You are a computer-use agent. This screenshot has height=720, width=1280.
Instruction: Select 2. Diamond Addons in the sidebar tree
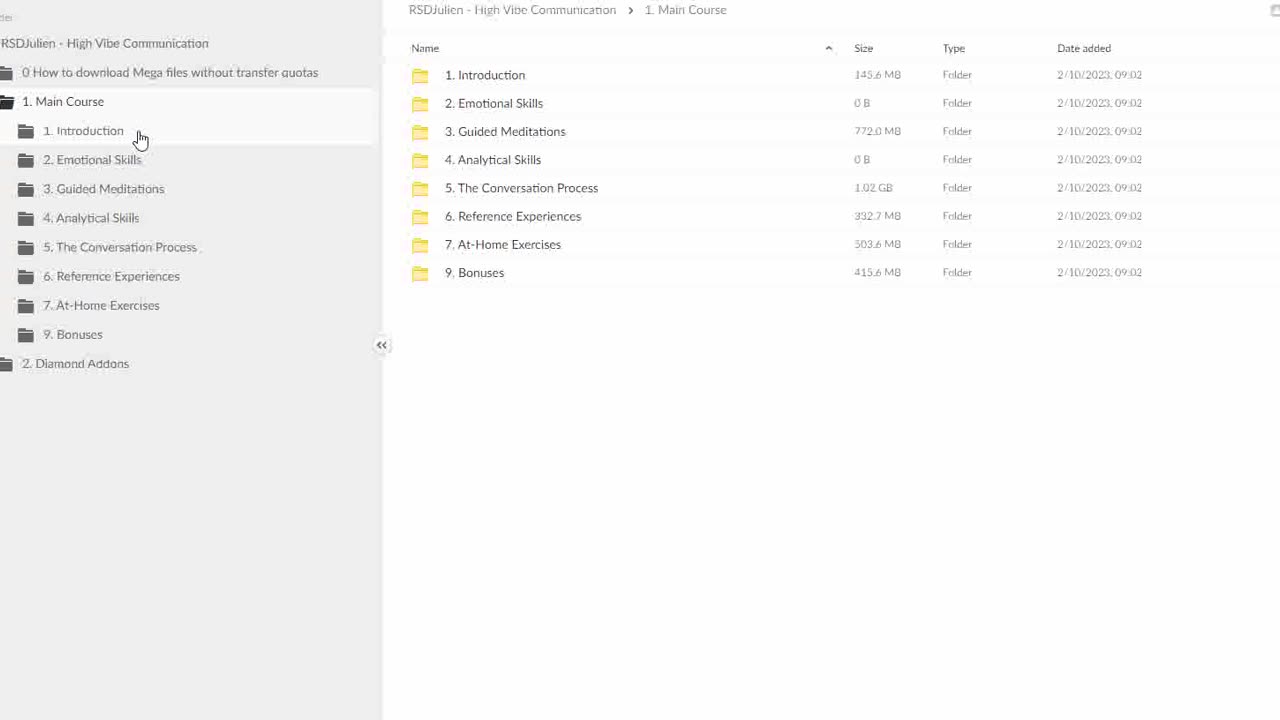coord(75,364)
